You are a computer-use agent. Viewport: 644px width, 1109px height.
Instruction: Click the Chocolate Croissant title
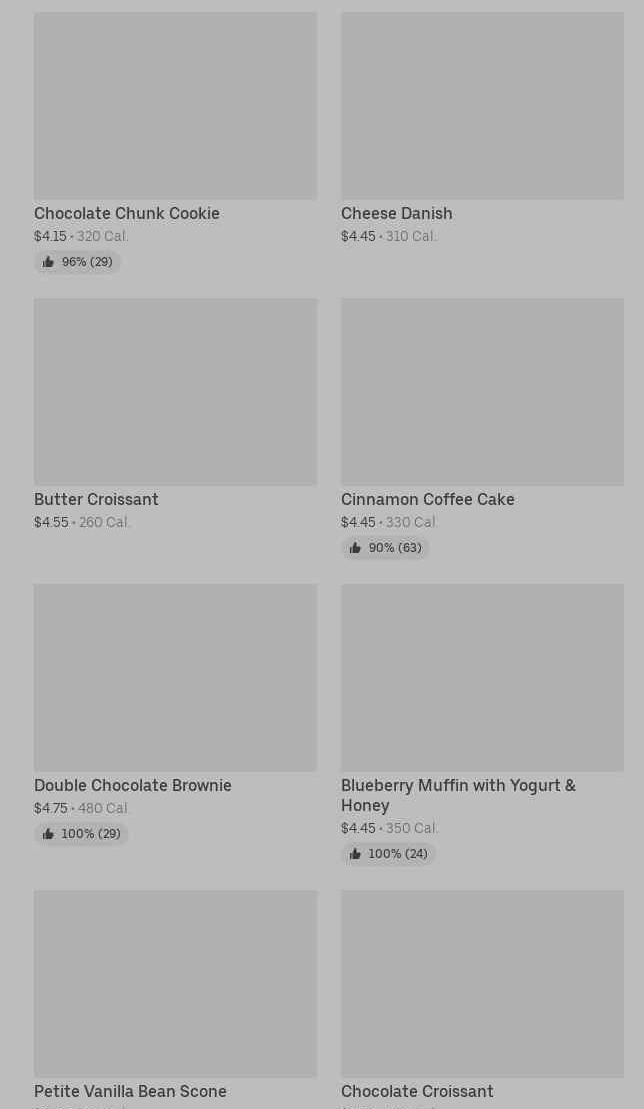coord(417,1091)
